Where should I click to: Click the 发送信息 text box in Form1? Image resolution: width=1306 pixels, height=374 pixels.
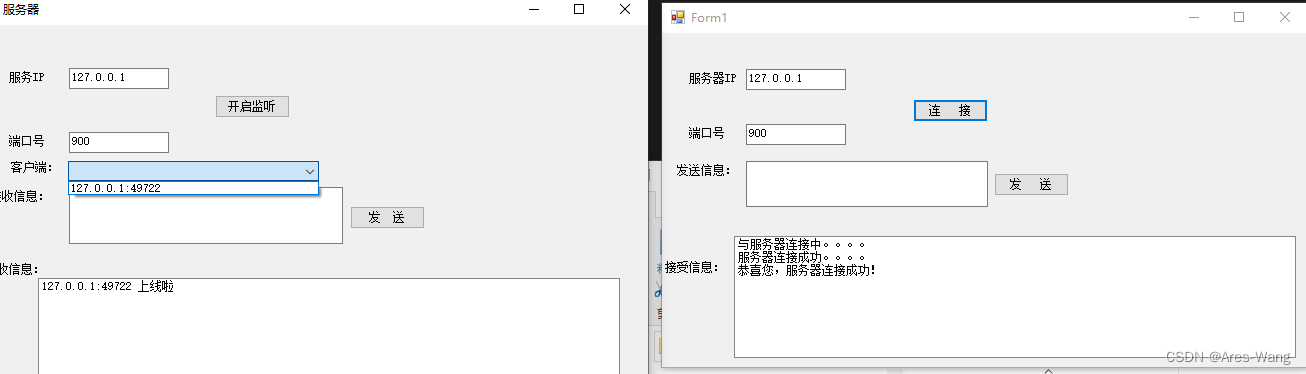click(x=867, y=184)
